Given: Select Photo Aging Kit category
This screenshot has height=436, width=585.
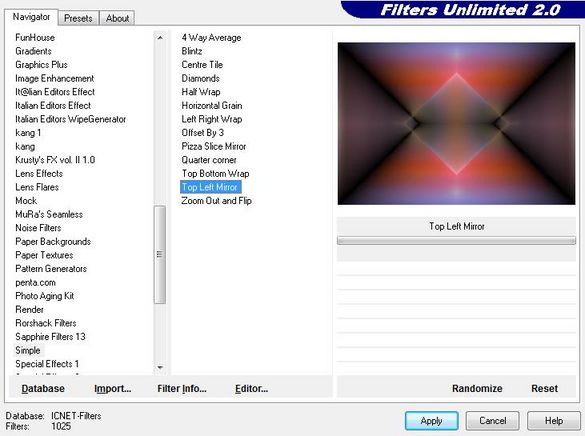Looking at the screenshot, I should [44, 296].
